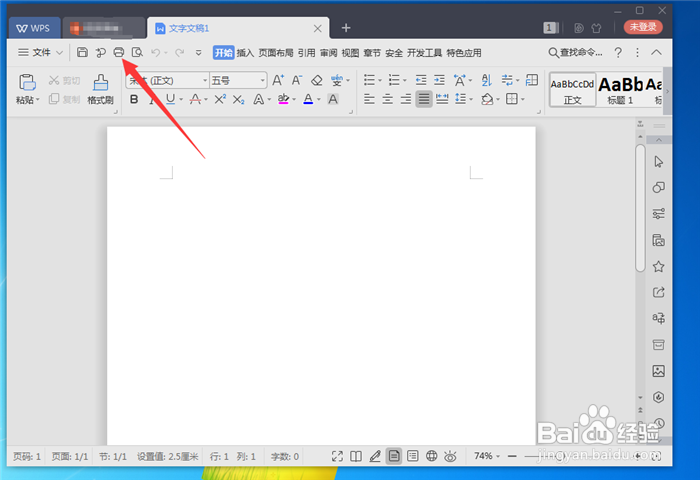Toggle eye protection mode icon
Screen dimensions: 700x480
pos(450,456)
